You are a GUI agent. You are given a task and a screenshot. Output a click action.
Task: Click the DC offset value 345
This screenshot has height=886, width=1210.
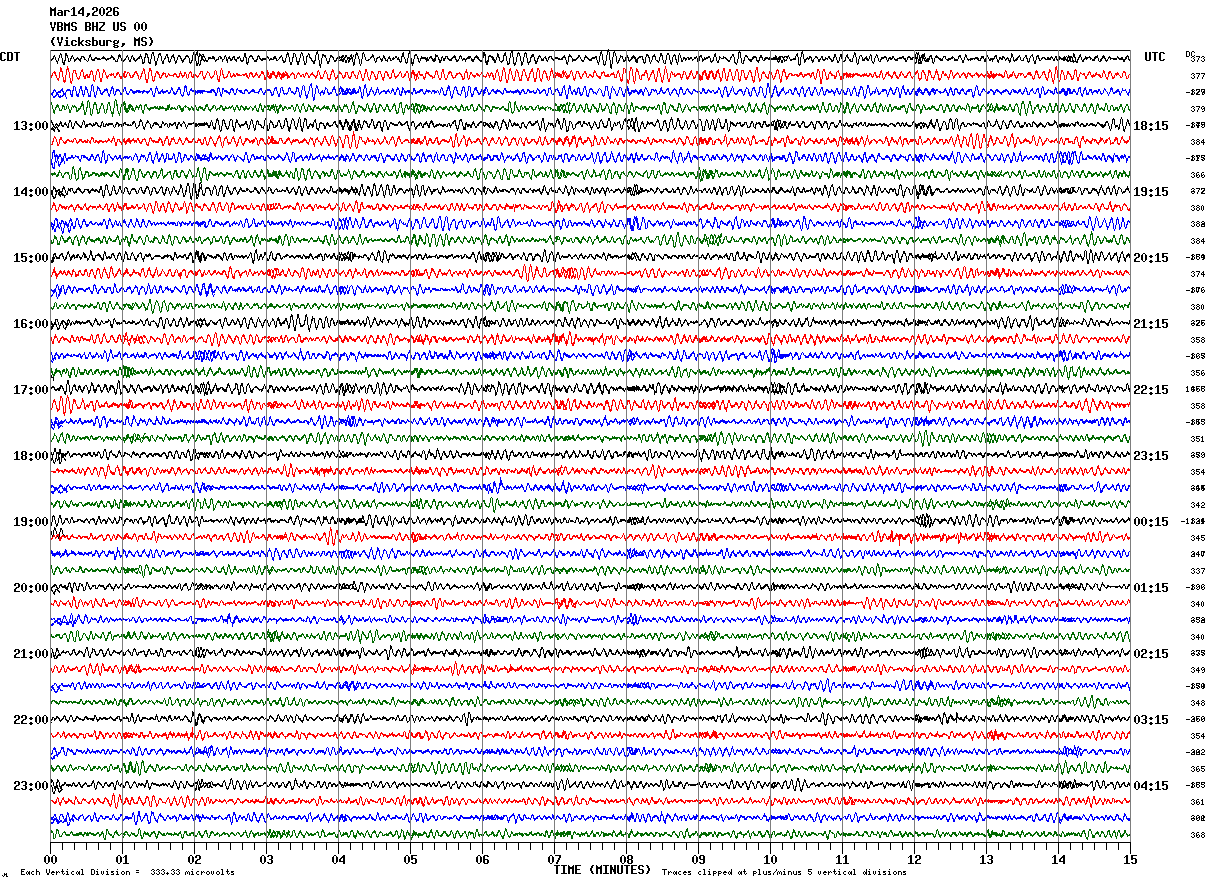tap(1197, 538)
